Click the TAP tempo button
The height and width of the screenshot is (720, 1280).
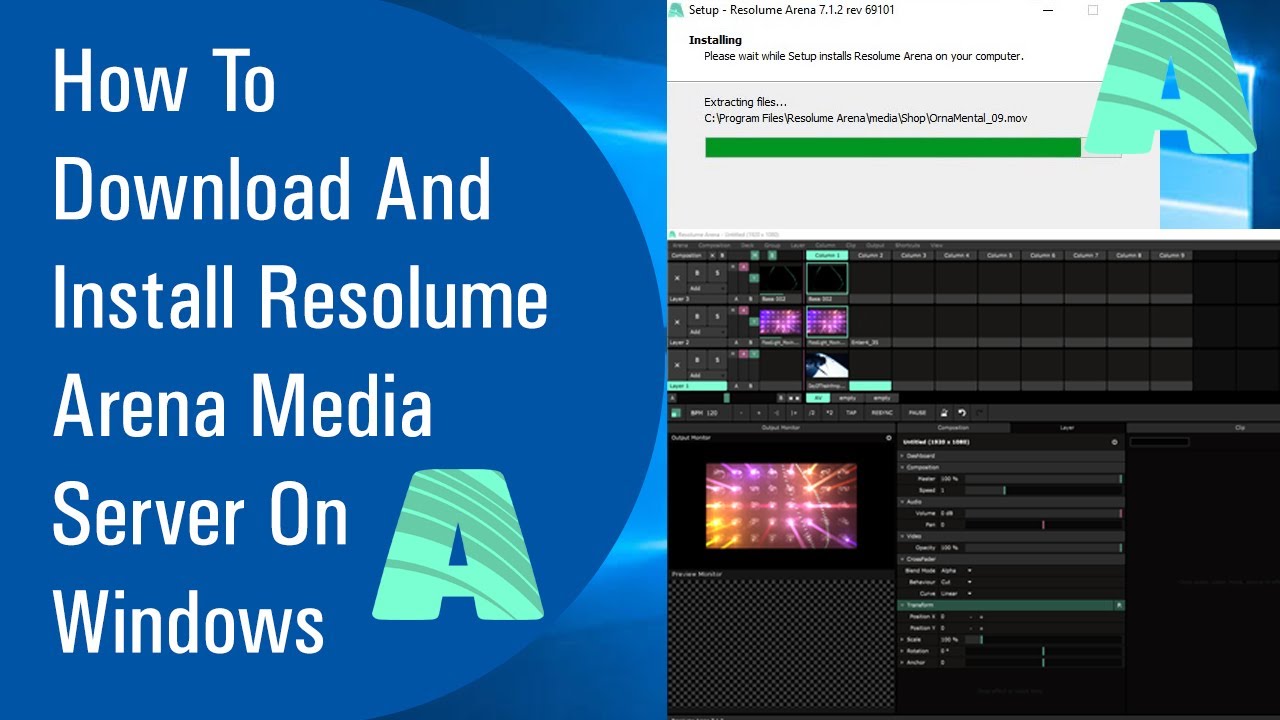[x=851, y=412]
